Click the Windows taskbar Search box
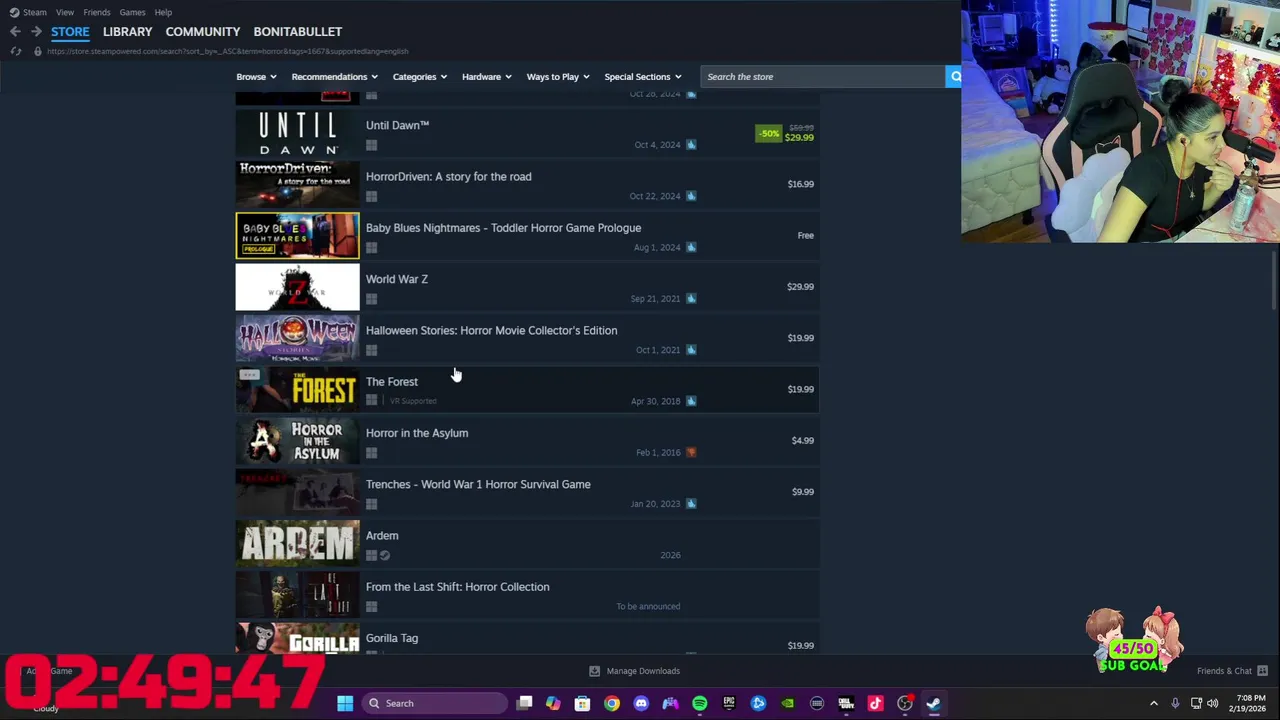 point(434,703)
